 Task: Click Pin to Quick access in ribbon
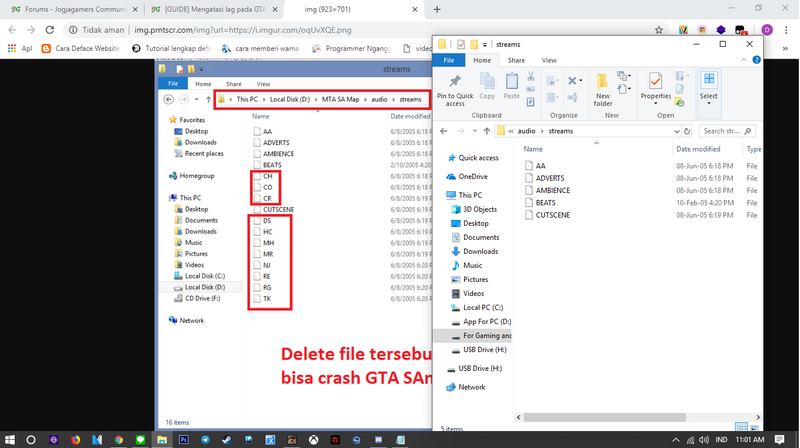[x=455, y=90]
